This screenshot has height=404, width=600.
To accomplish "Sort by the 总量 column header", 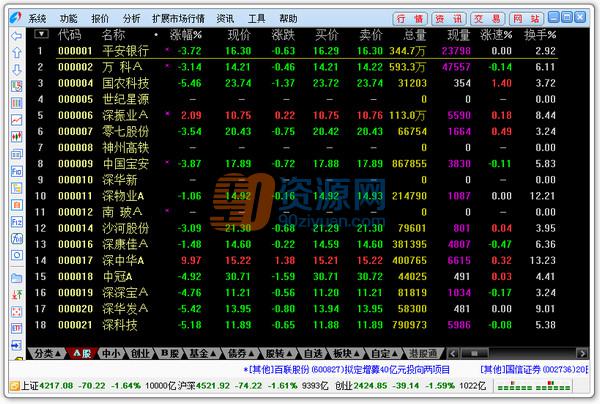I will [x=415, y=35].
